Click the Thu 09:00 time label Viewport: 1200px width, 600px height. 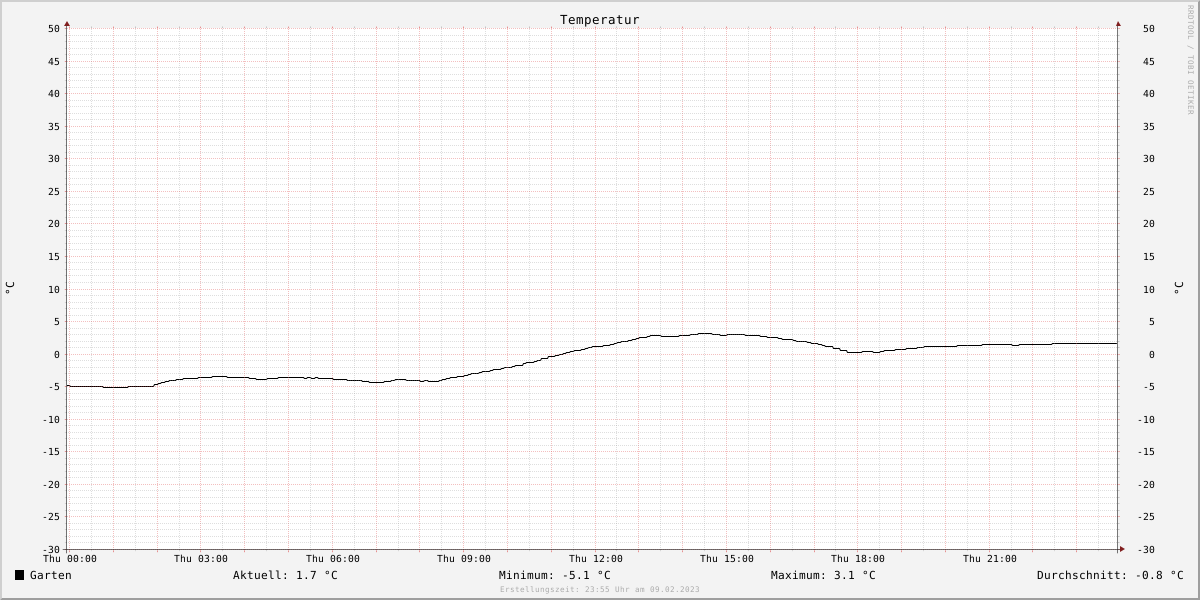pyautogui.click(x=464, y=559)
